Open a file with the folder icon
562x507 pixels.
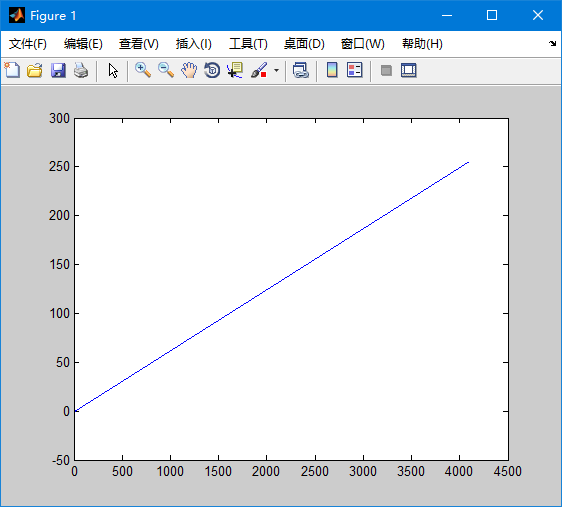pyautogui.click(x=35, y=70)
